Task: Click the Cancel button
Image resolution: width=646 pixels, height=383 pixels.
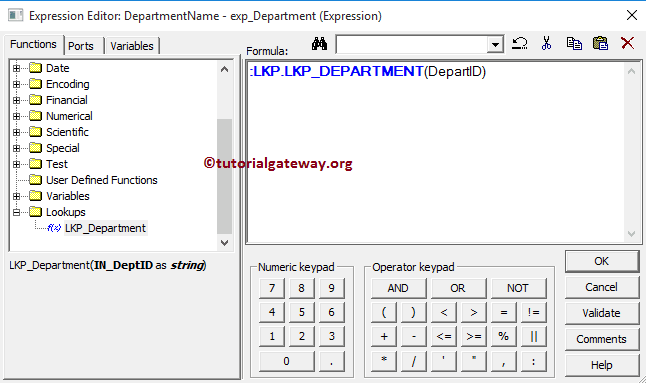Action: click(602, 287)
